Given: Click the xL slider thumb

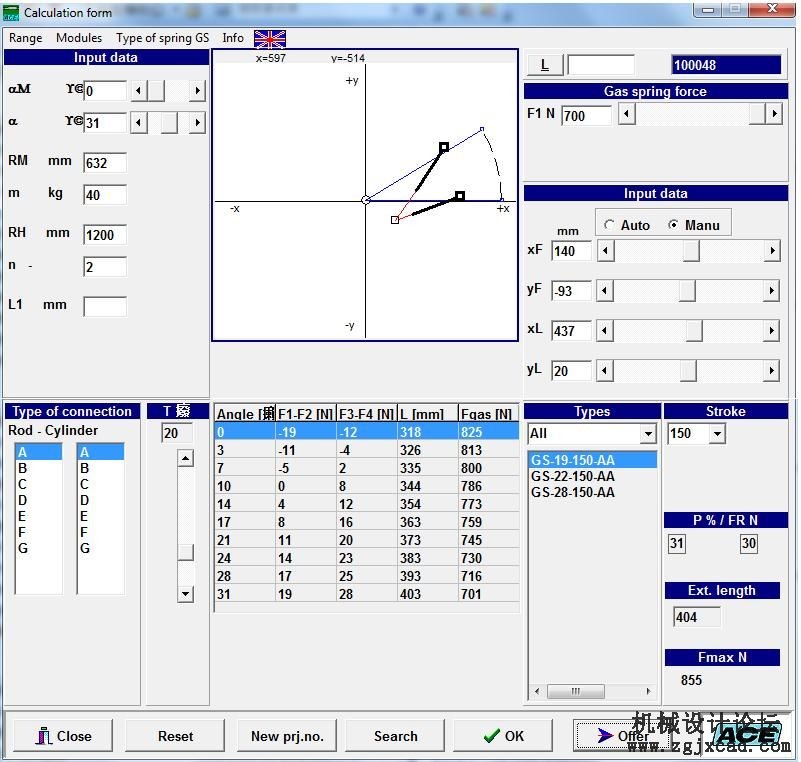Looking at the screenshot, I should 694,331.
